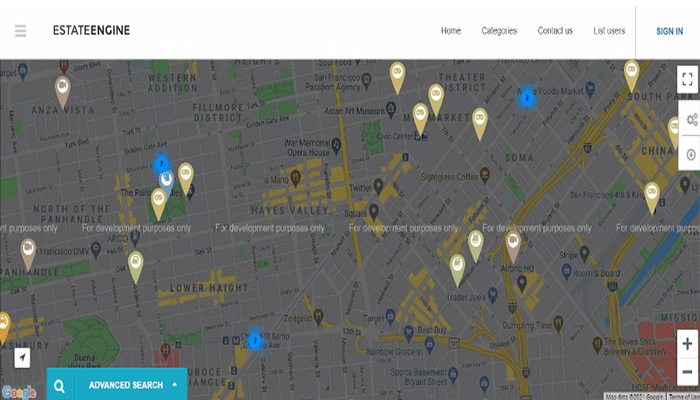This screenshot has width=700, height=400.
Task: Click the Sightglass Coffee place pin
Action: click(484, 175)
